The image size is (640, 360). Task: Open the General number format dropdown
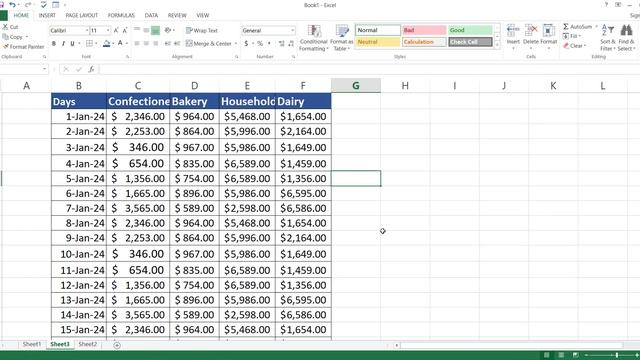click(x=292, y=31)
